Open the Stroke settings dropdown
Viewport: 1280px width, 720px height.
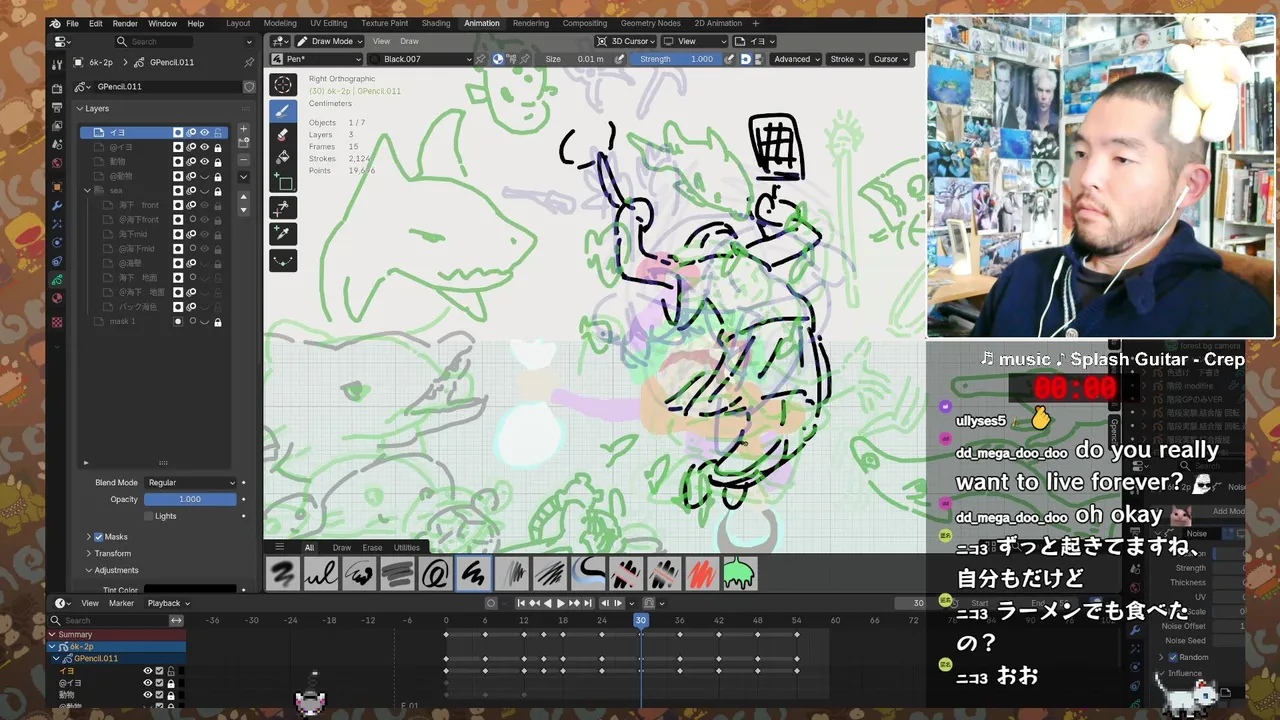(x=846, y=59)
